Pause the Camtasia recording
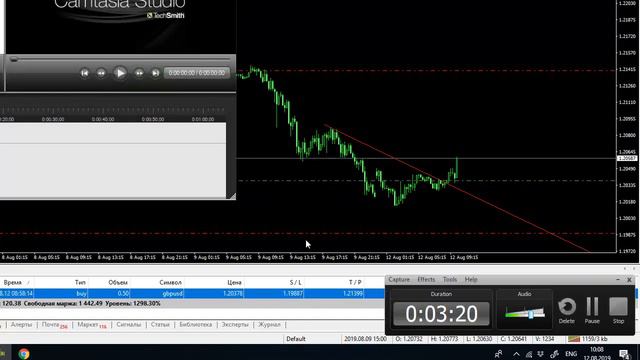 coord(592,310)
